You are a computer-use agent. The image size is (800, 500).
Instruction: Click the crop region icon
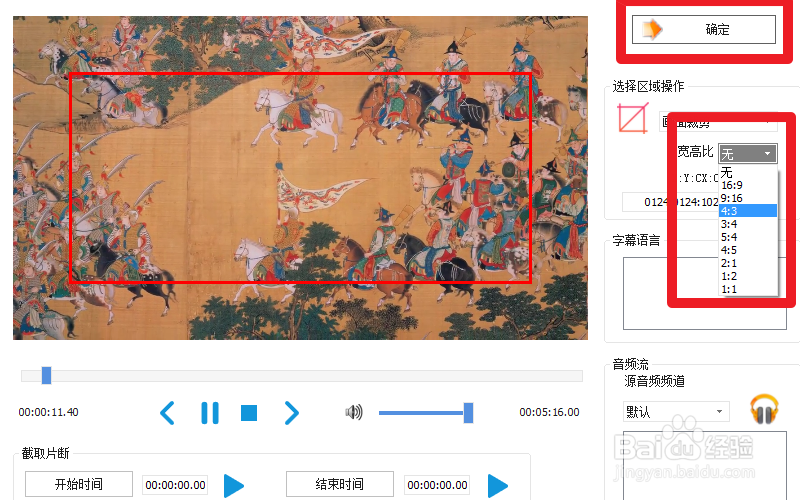point(633,118)
